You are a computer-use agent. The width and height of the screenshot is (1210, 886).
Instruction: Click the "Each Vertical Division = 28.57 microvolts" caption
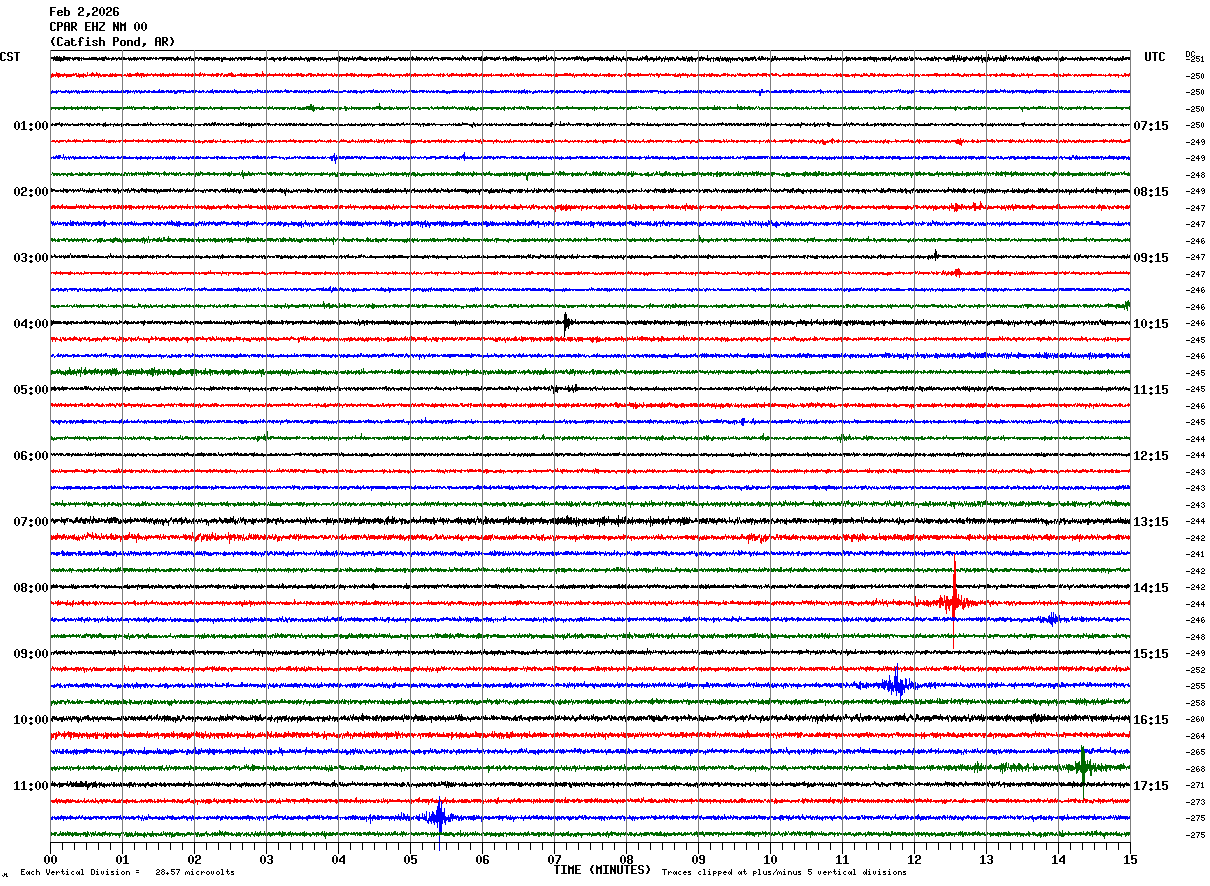point(127,873)
